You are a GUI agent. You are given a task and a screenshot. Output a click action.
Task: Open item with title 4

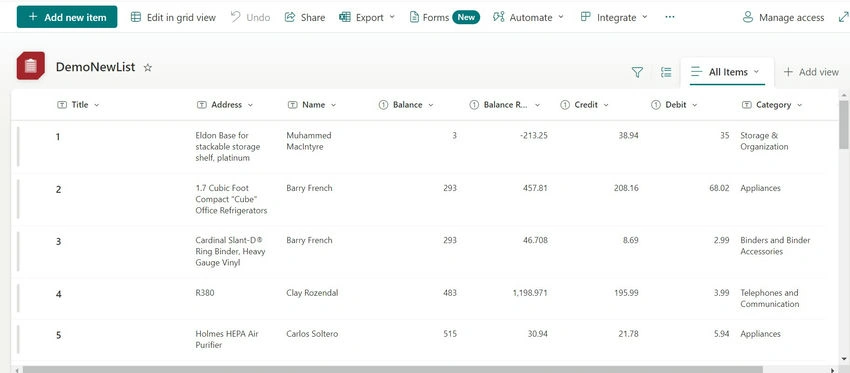click(x=59, y=294)
